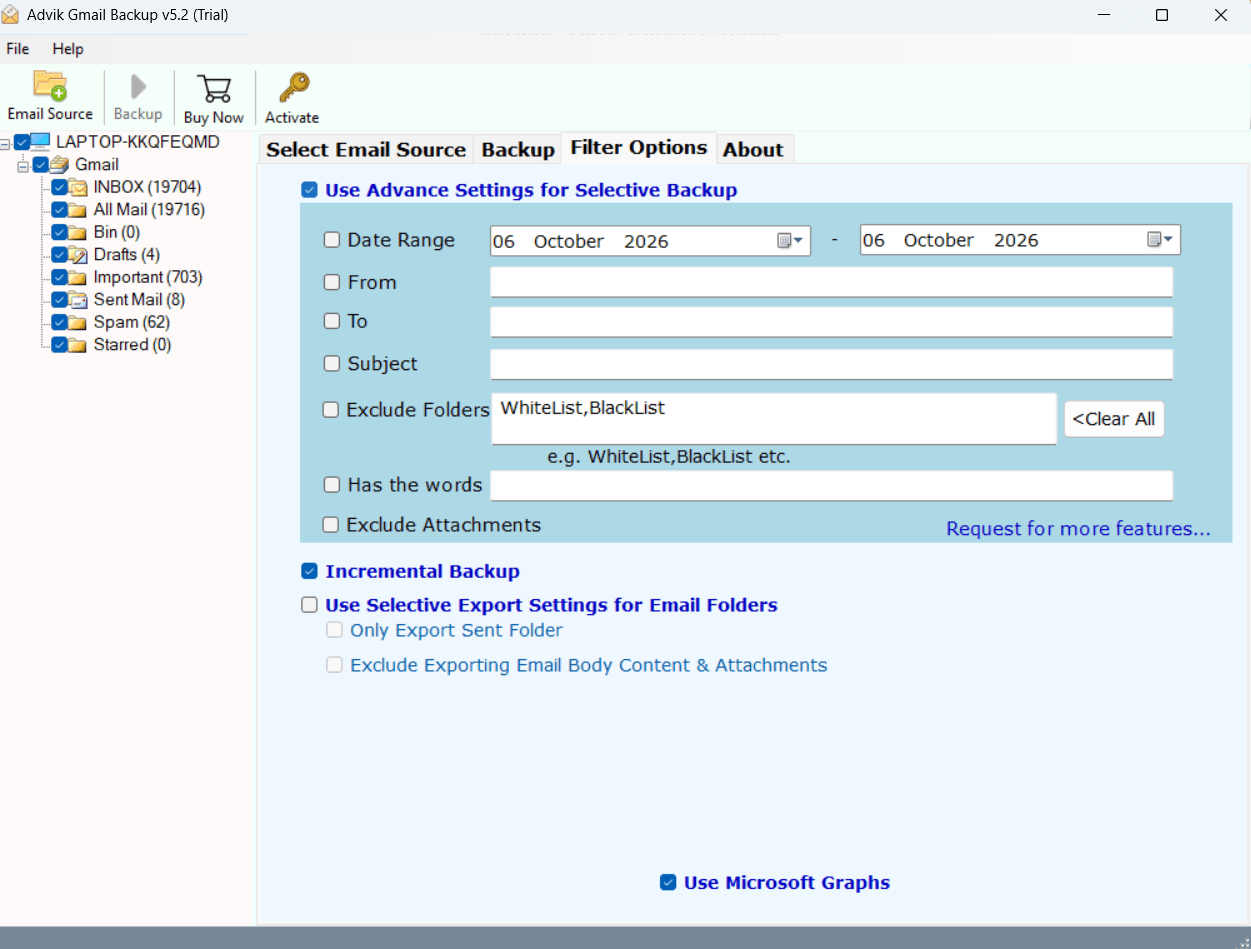
Task: Select the Filter Options tab
Action: (x=639, y=148)
